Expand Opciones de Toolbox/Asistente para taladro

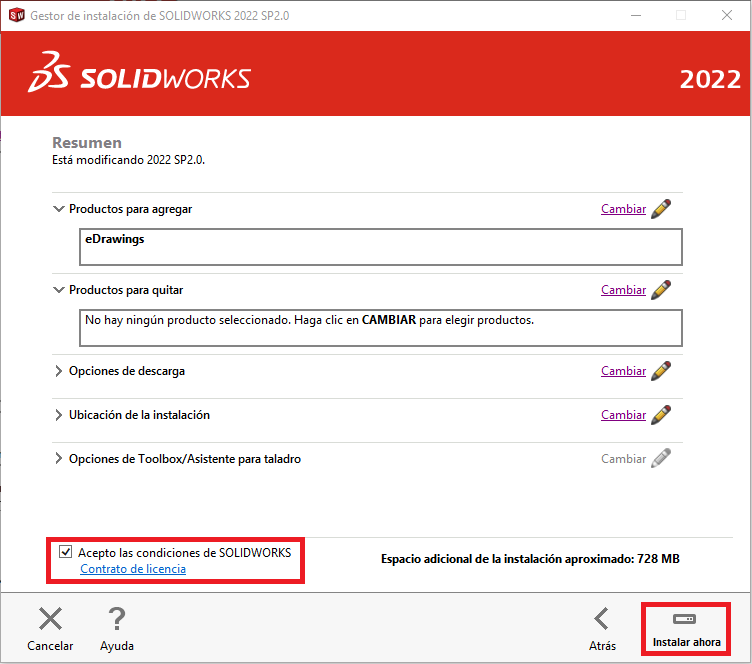[59, 459]
